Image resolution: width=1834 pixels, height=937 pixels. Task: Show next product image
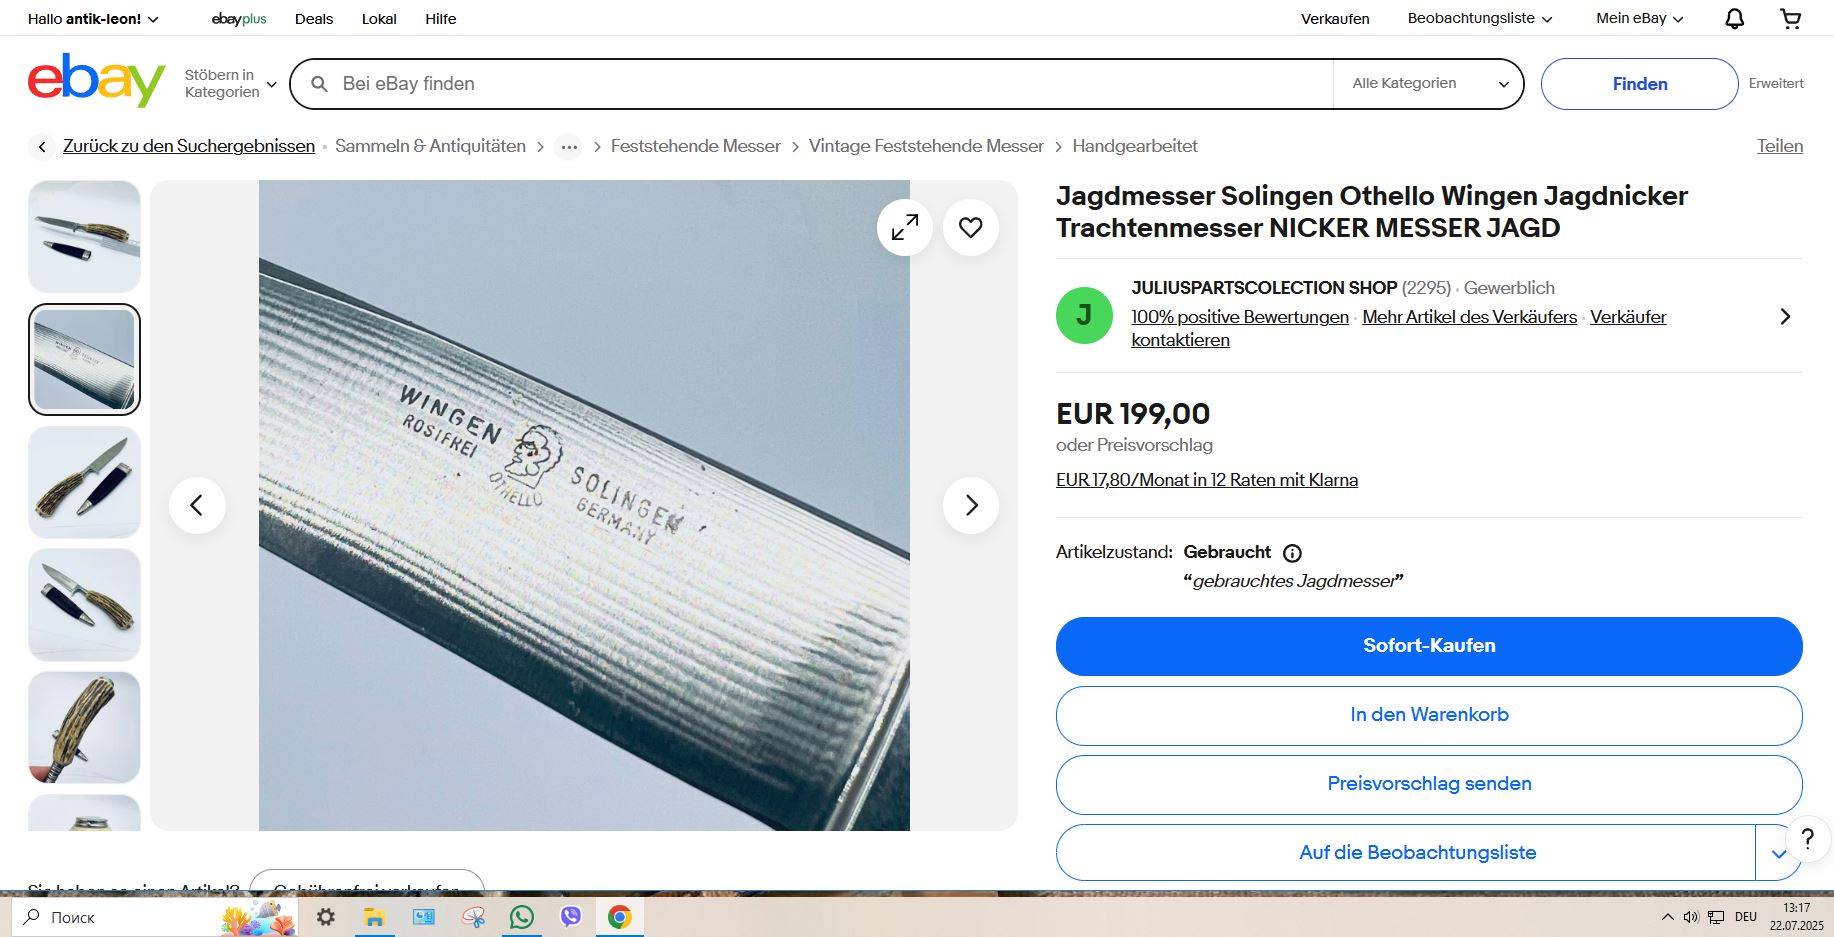tap(971, 505)
